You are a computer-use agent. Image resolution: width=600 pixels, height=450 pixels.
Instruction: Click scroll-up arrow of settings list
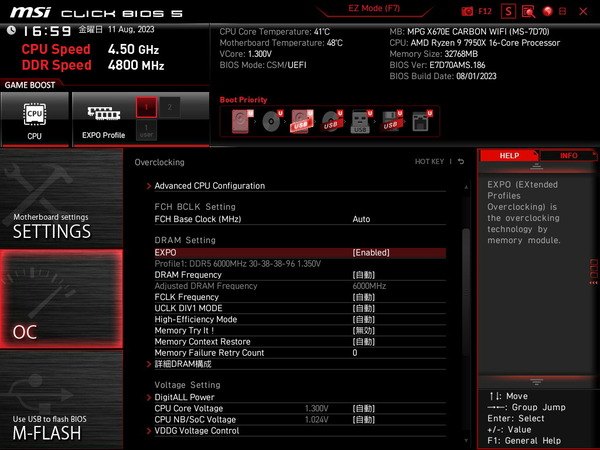tap(466, 187)
